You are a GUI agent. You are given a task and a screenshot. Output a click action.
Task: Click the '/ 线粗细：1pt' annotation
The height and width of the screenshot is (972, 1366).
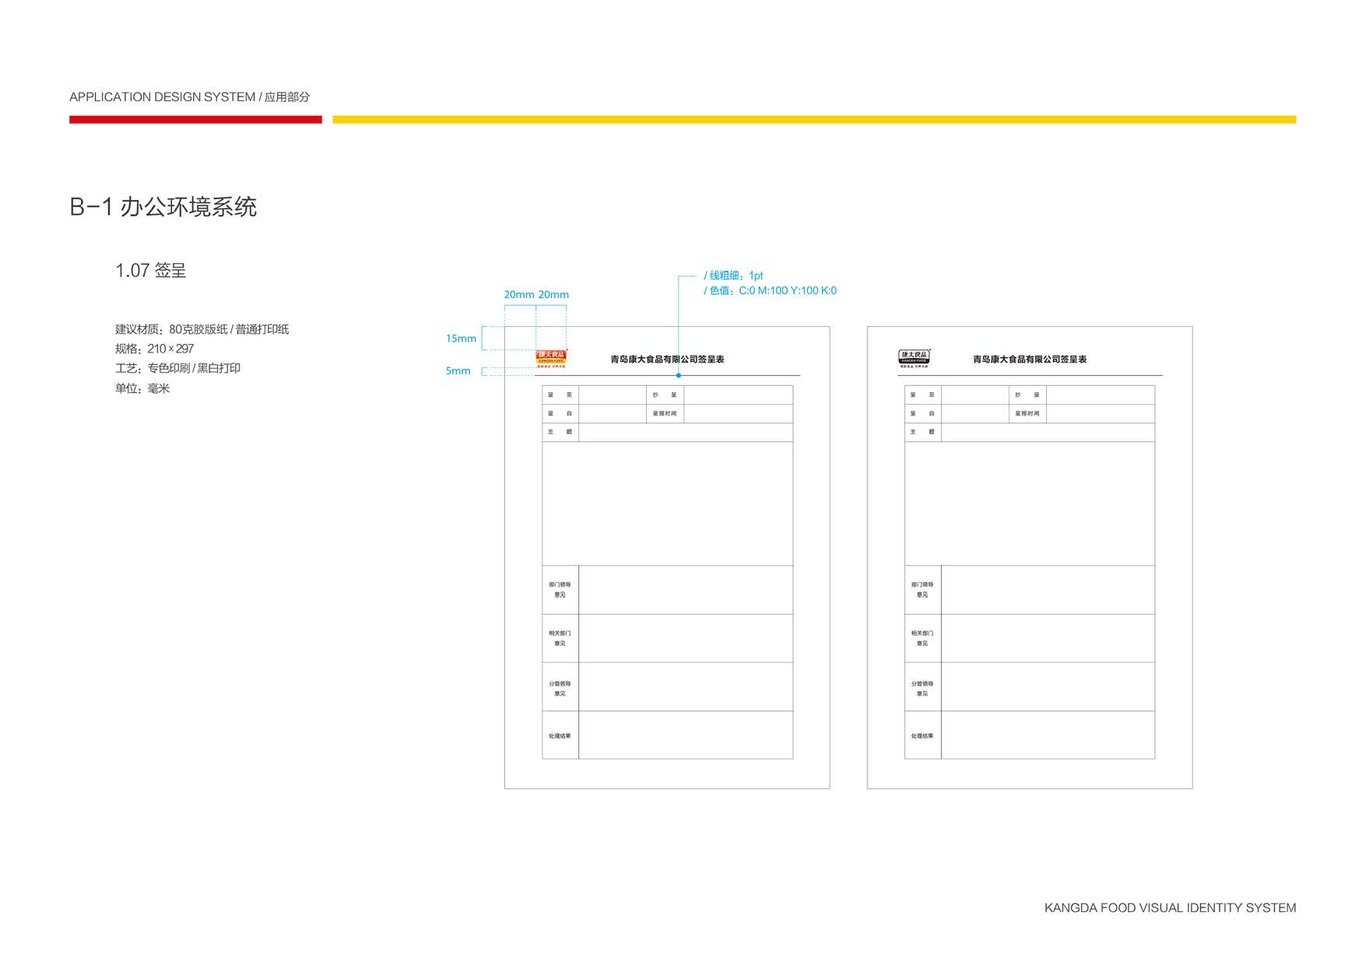pyautogui.click(x=733, y=275)
